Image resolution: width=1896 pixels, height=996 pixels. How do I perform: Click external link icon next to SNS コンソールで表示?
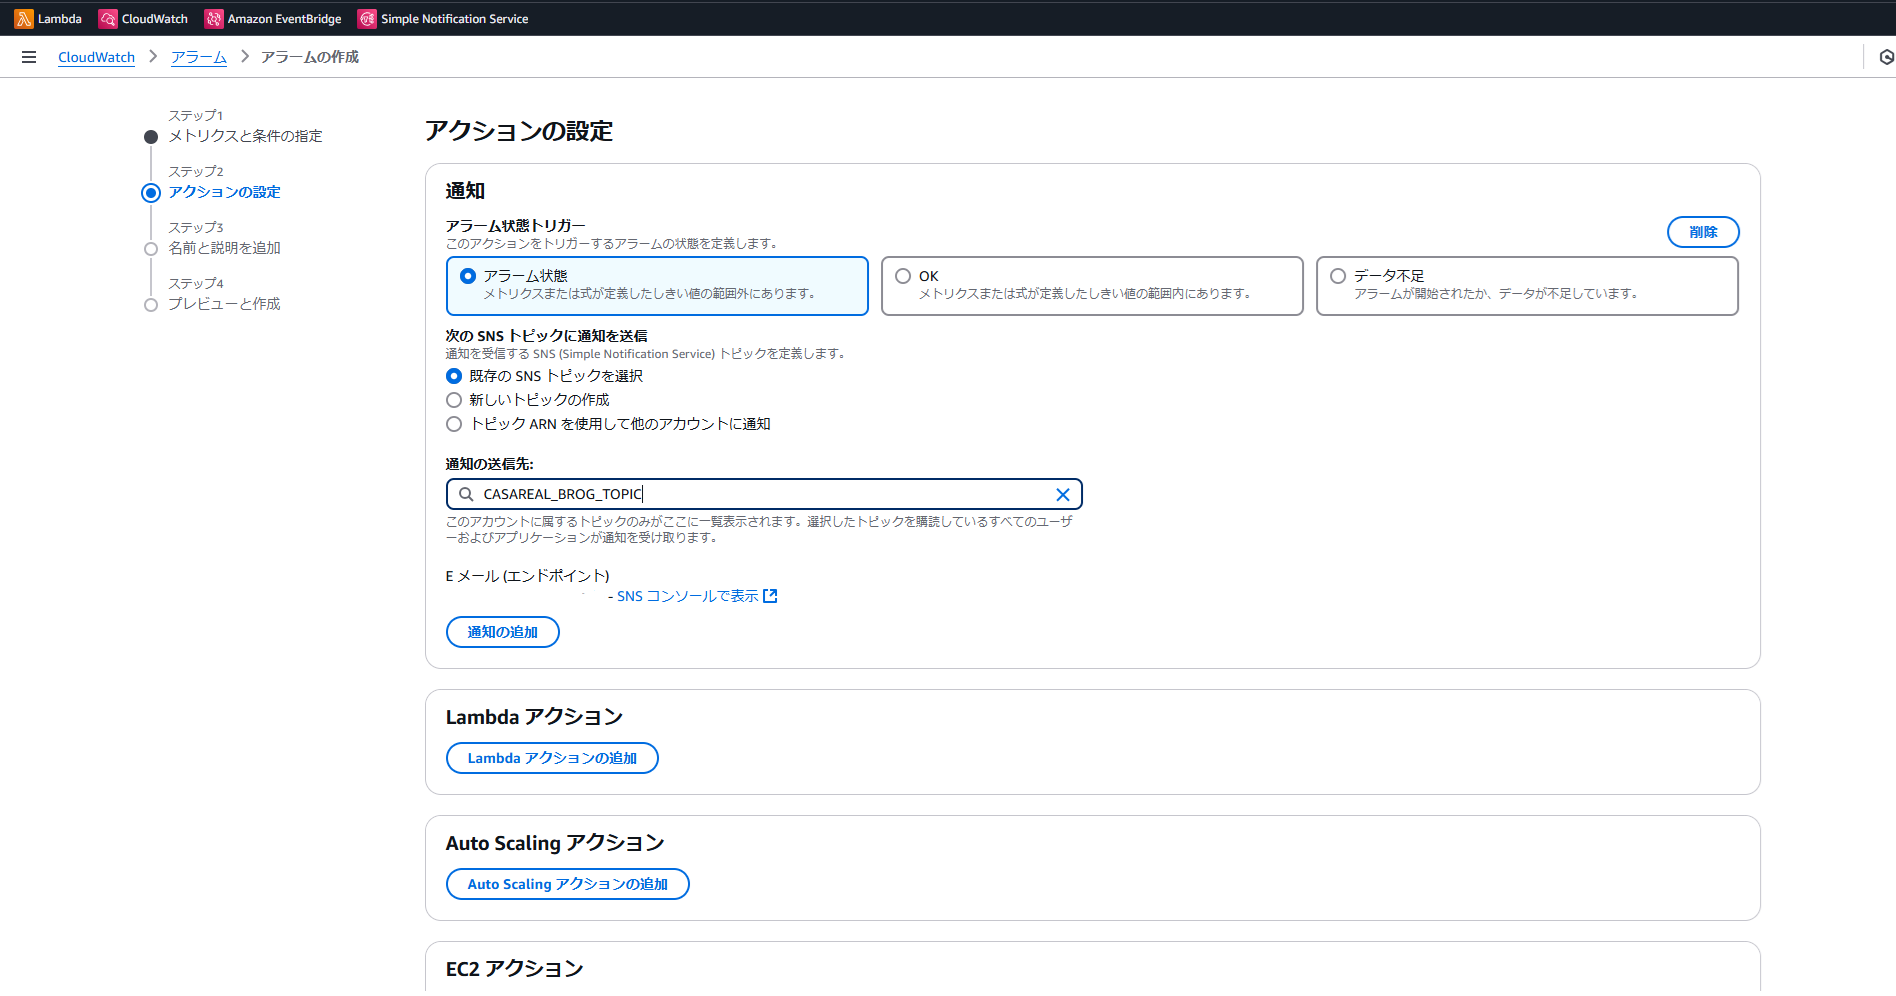770,596
